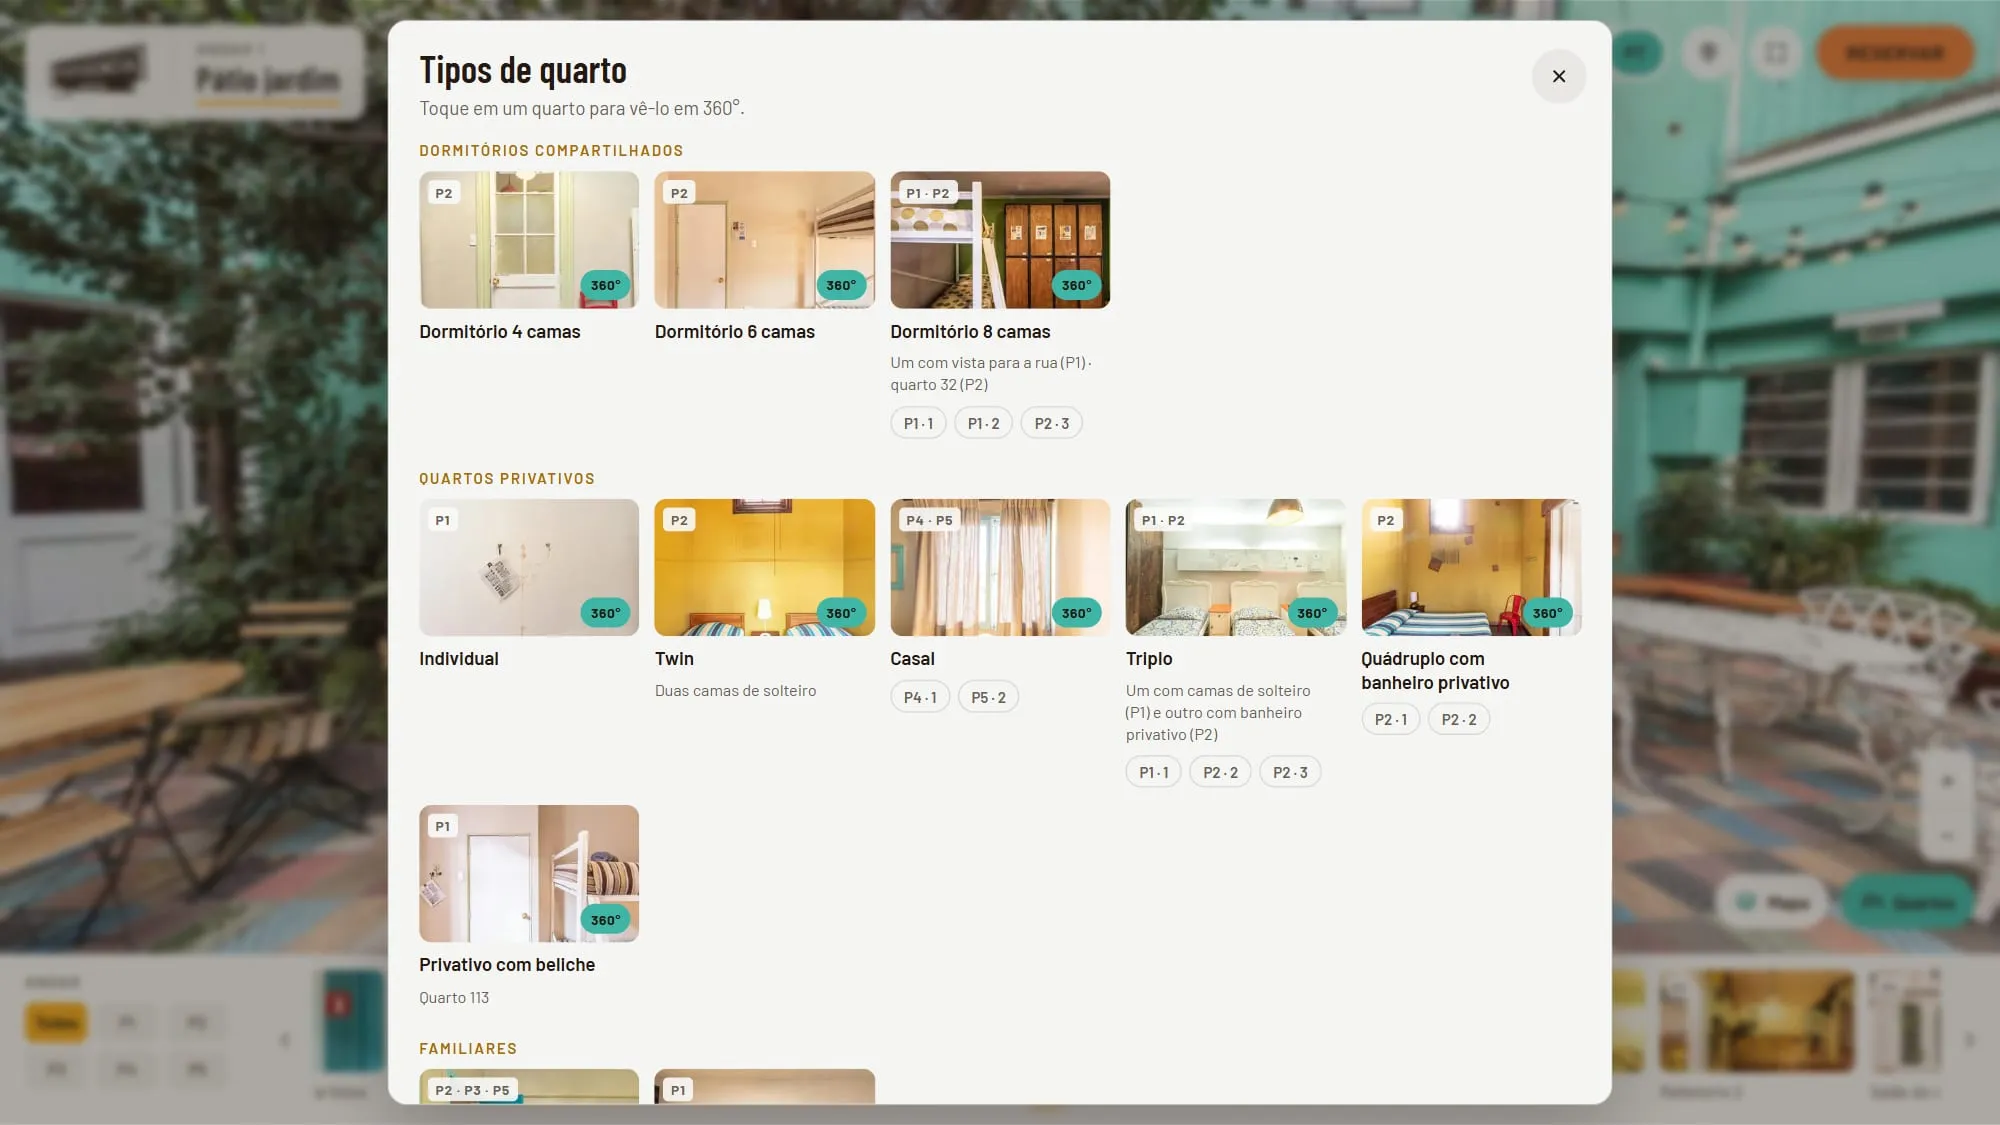Viewport: 2000px width, 1125px height.
Task: Click the Duas camas de solteiro text
Action: coord(735,690)
